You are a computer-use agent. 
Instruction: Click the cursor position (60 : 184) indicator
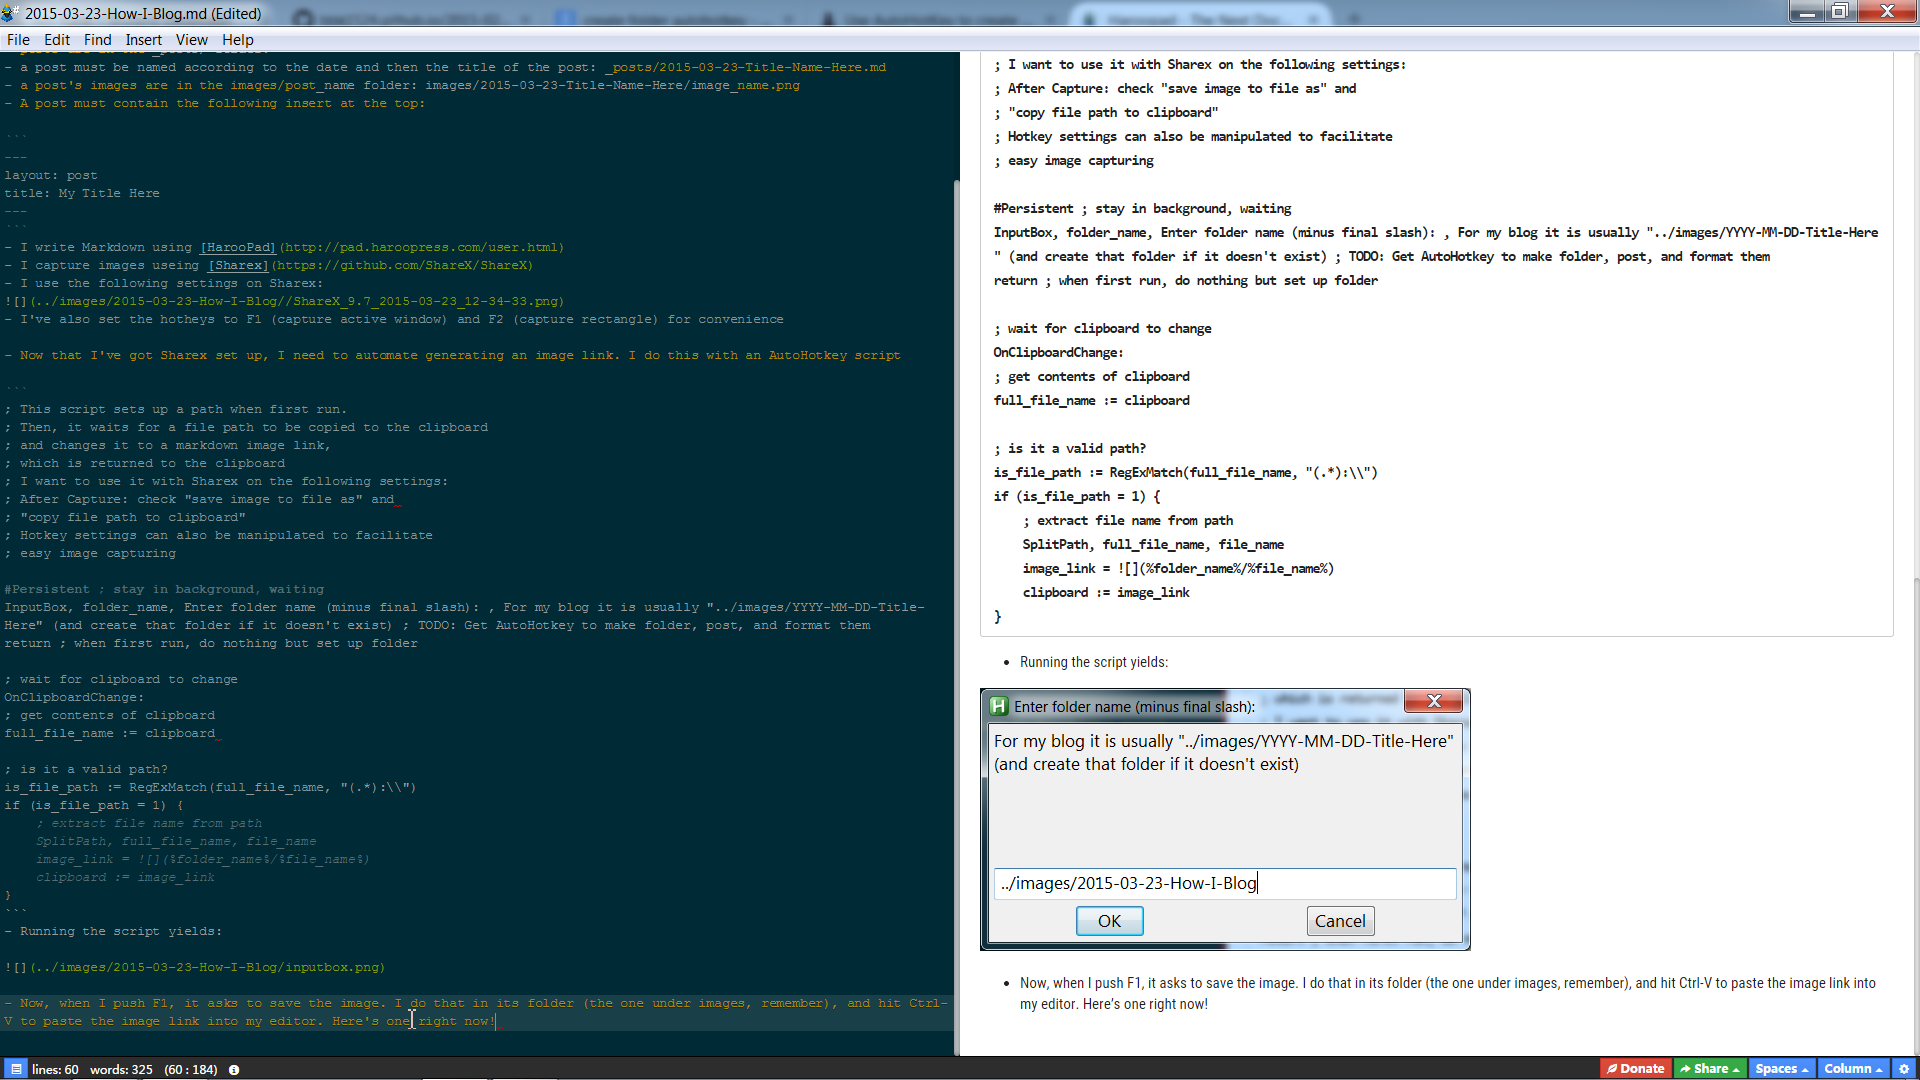click(x=190, y=1069)
